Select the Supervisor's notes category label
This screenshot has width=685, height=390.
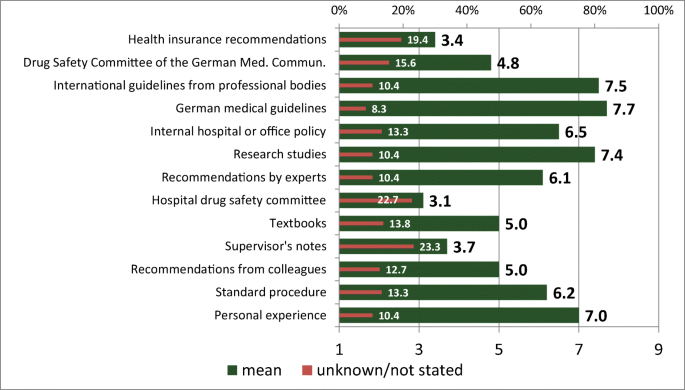276,246
